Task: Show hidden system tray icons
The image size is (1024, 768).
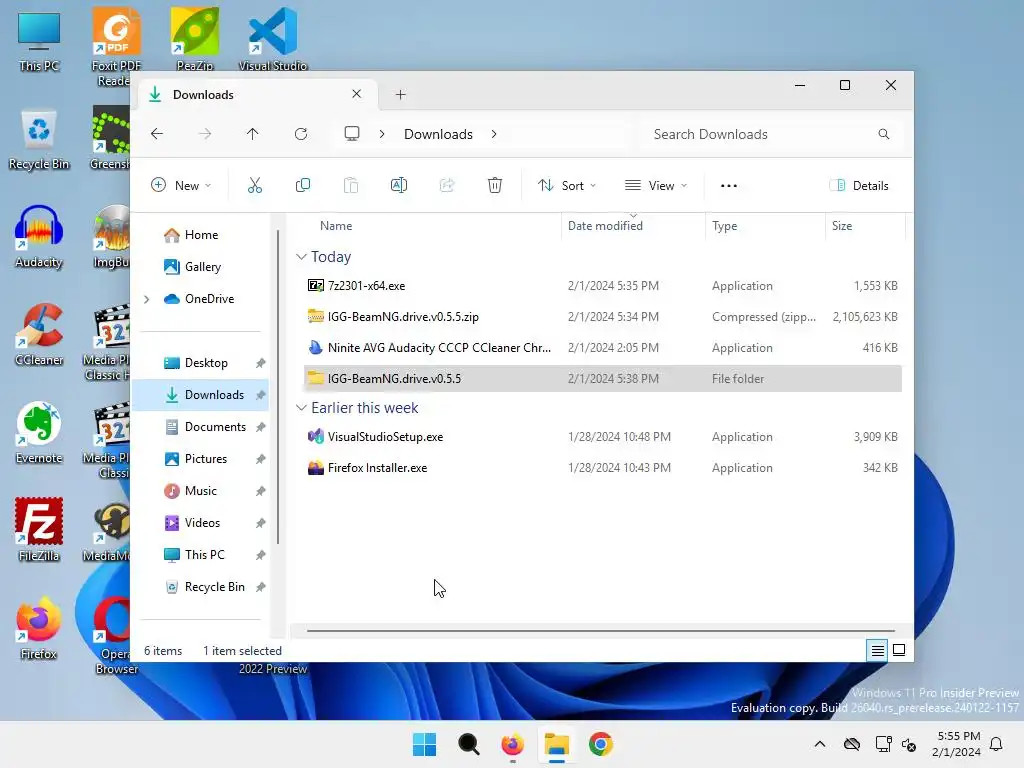Action: (820, 744)
